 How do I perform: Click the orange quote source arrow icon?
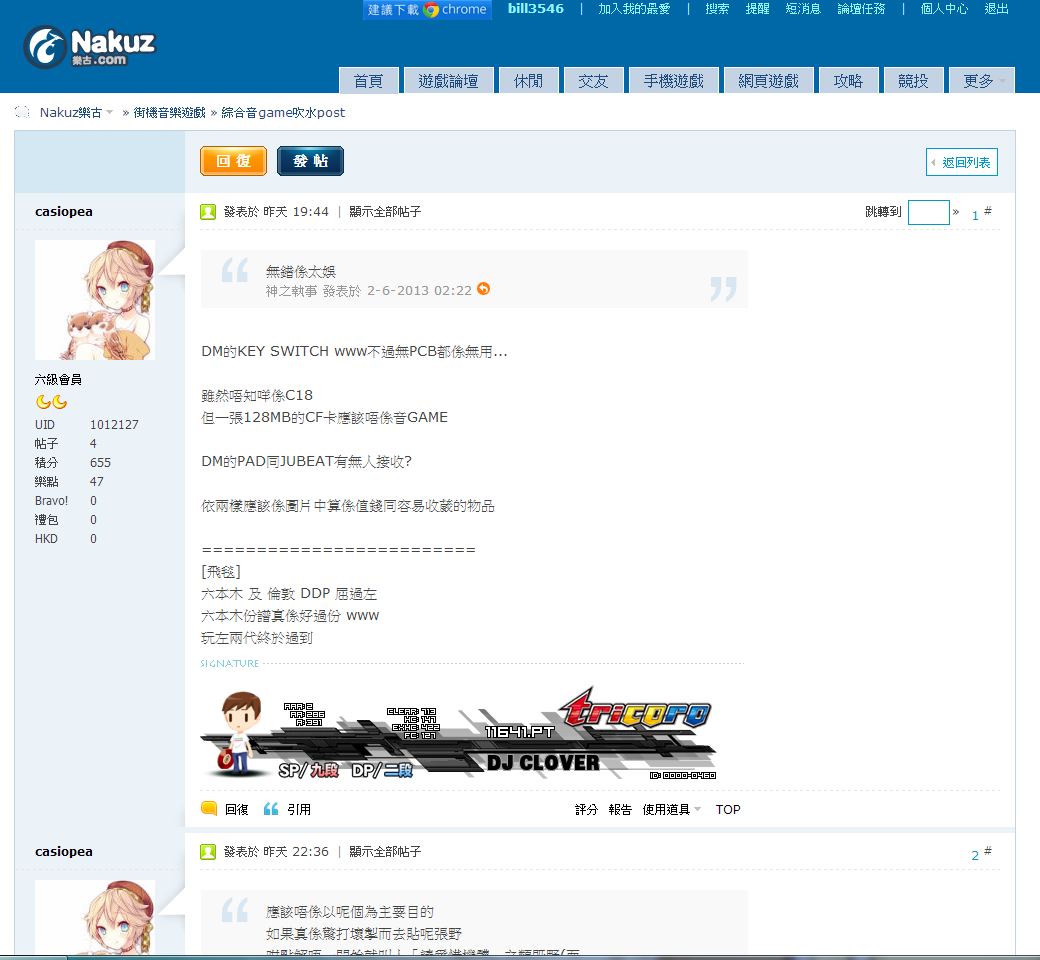[x=484, y=289]
